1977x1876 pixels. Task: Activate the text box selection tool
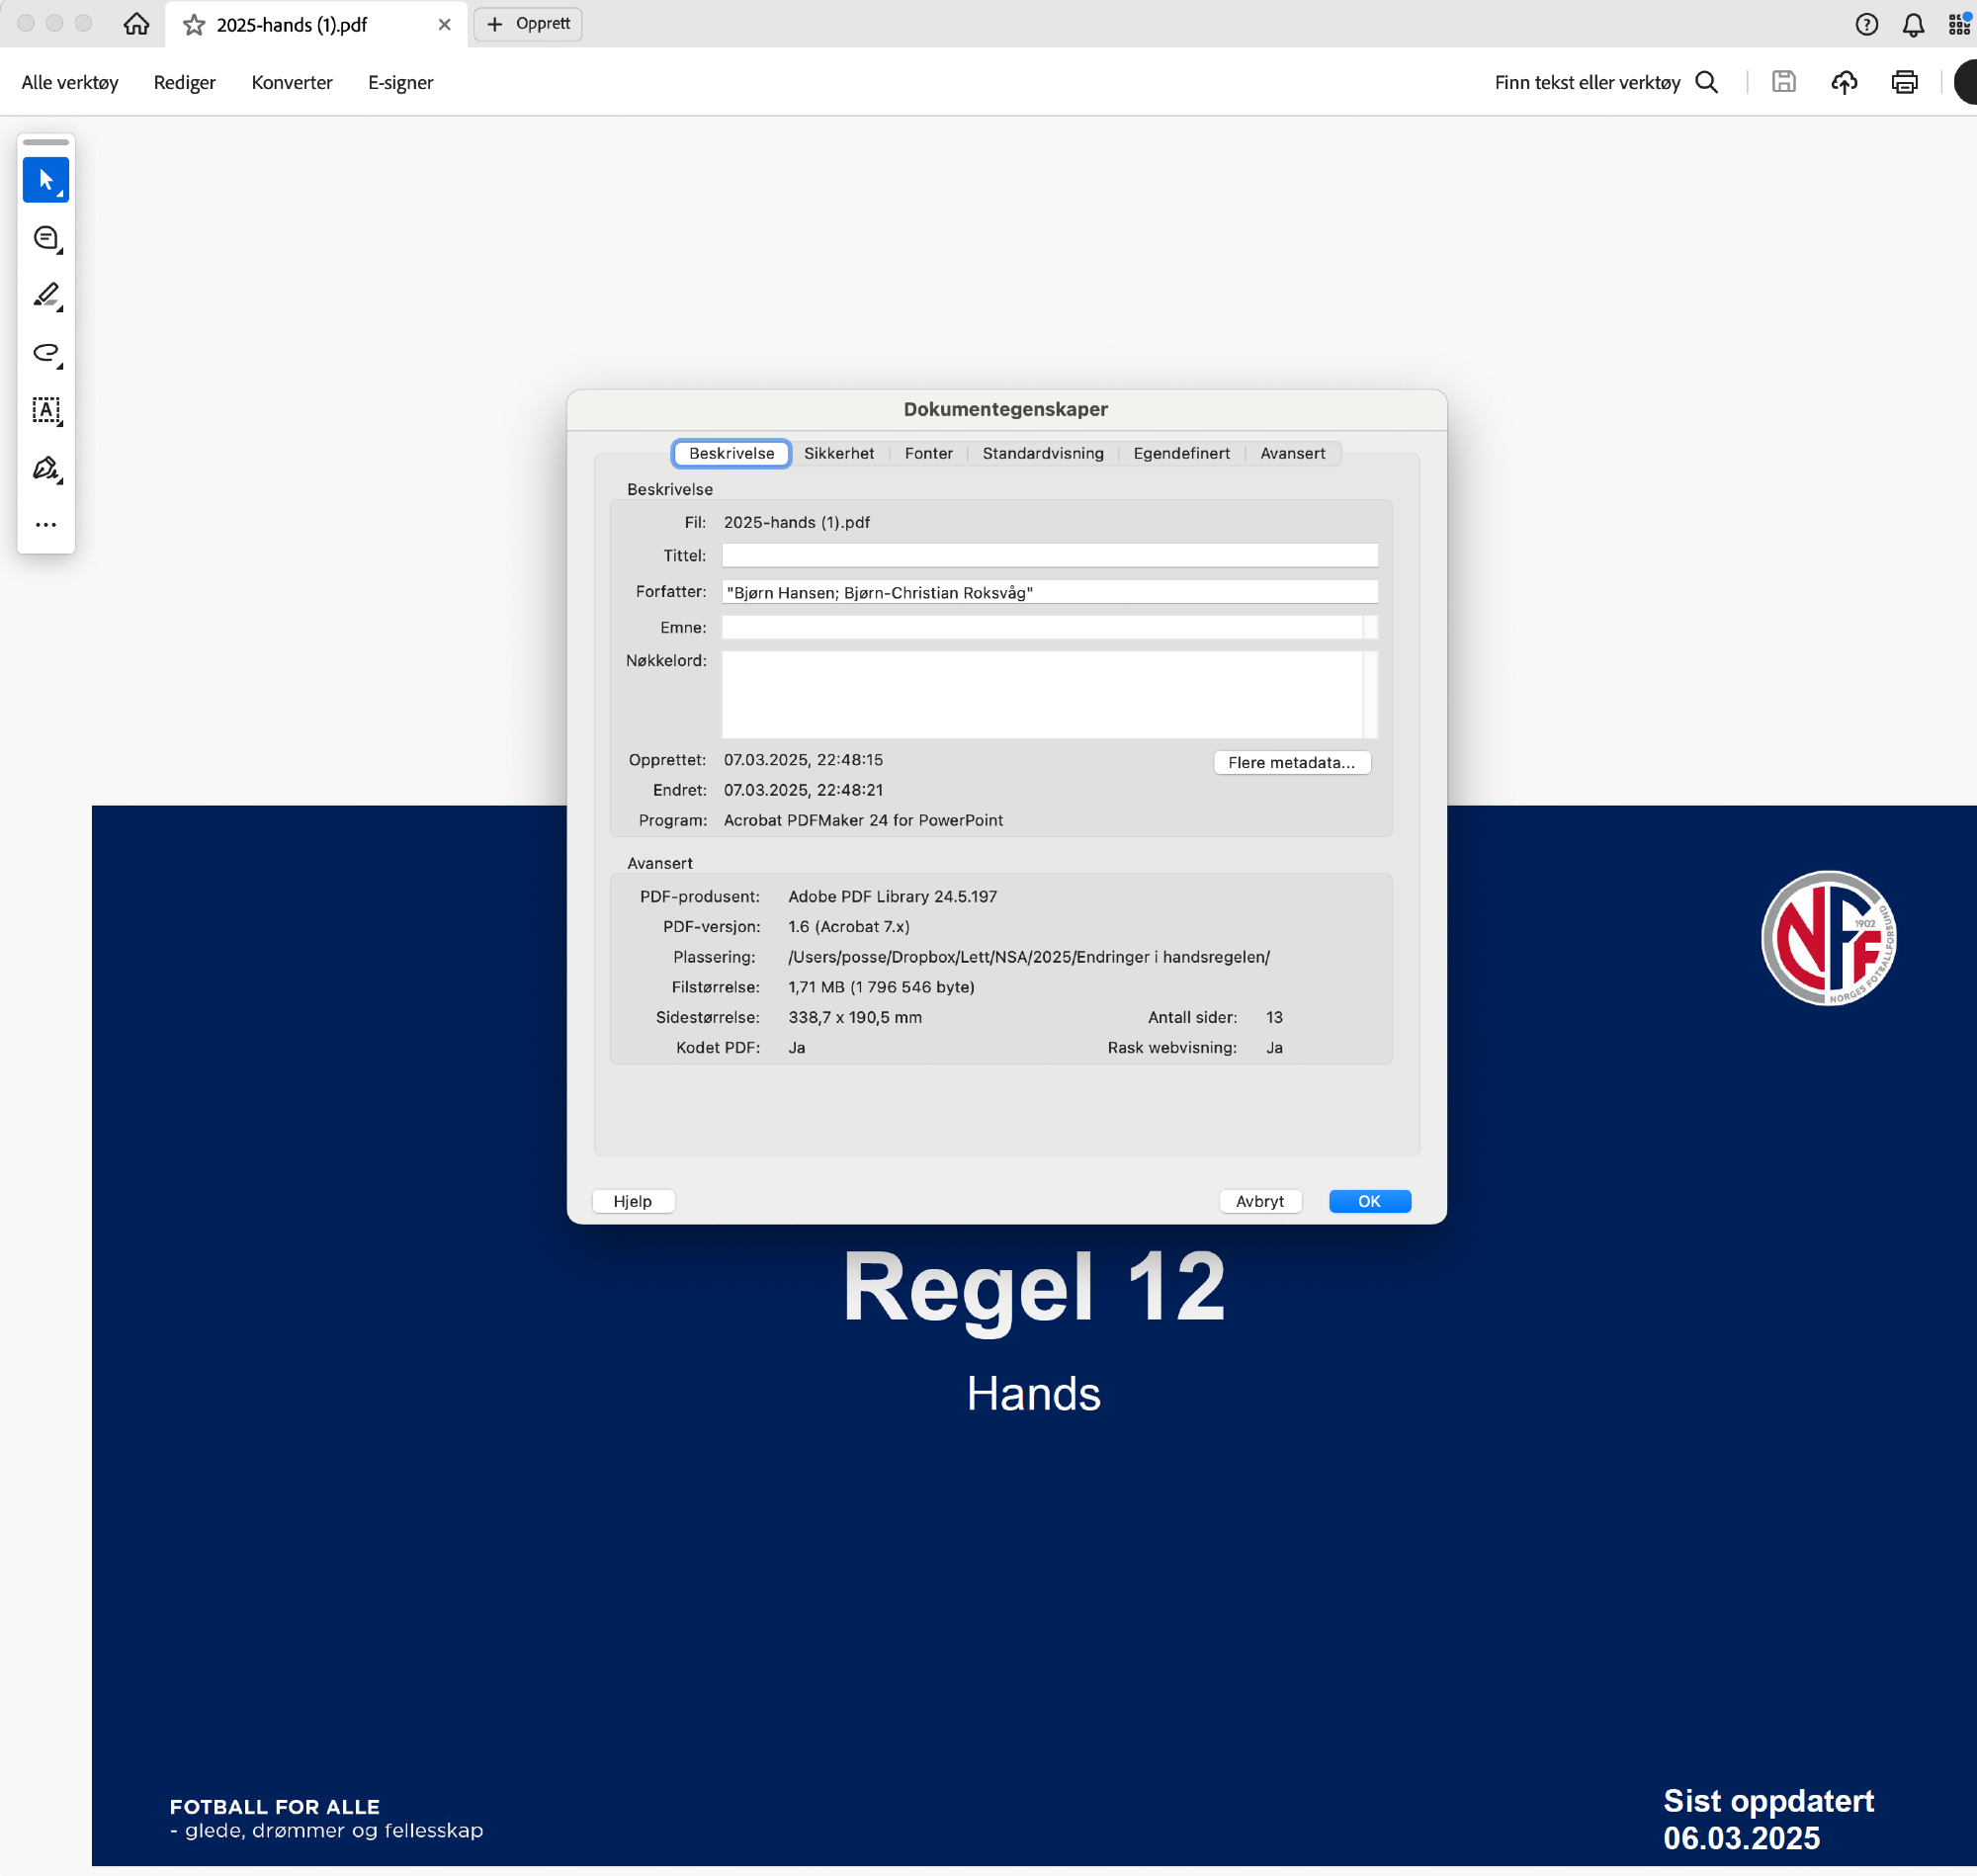pos(46,411)
